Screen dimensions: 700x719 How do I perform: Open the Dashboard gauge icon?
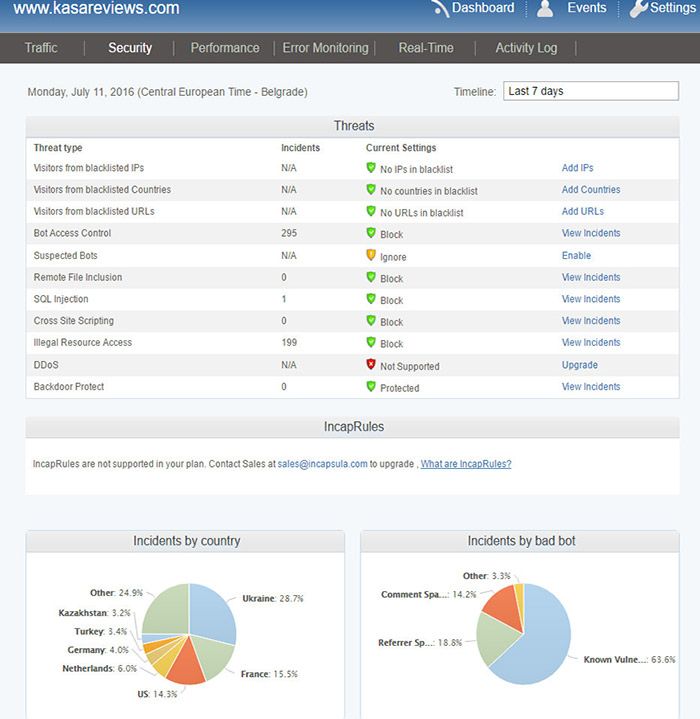point(439,9)
